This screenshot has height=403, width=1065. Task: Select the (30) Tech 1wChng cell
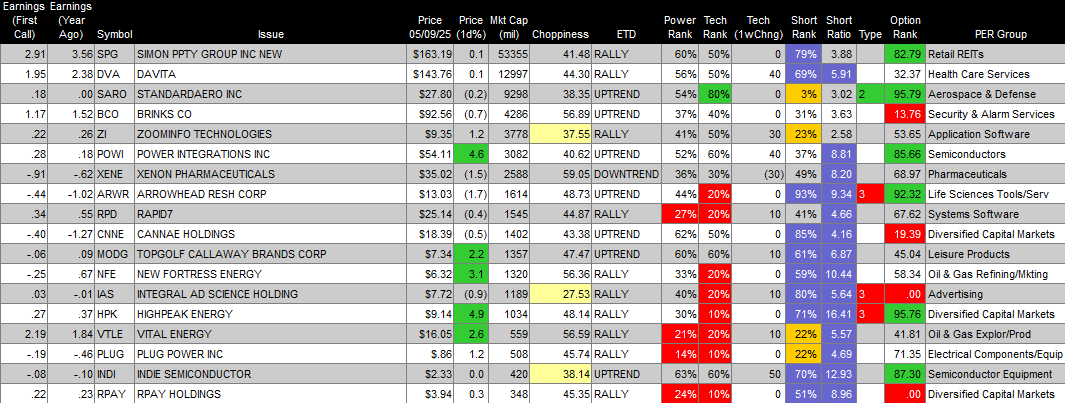758,174
